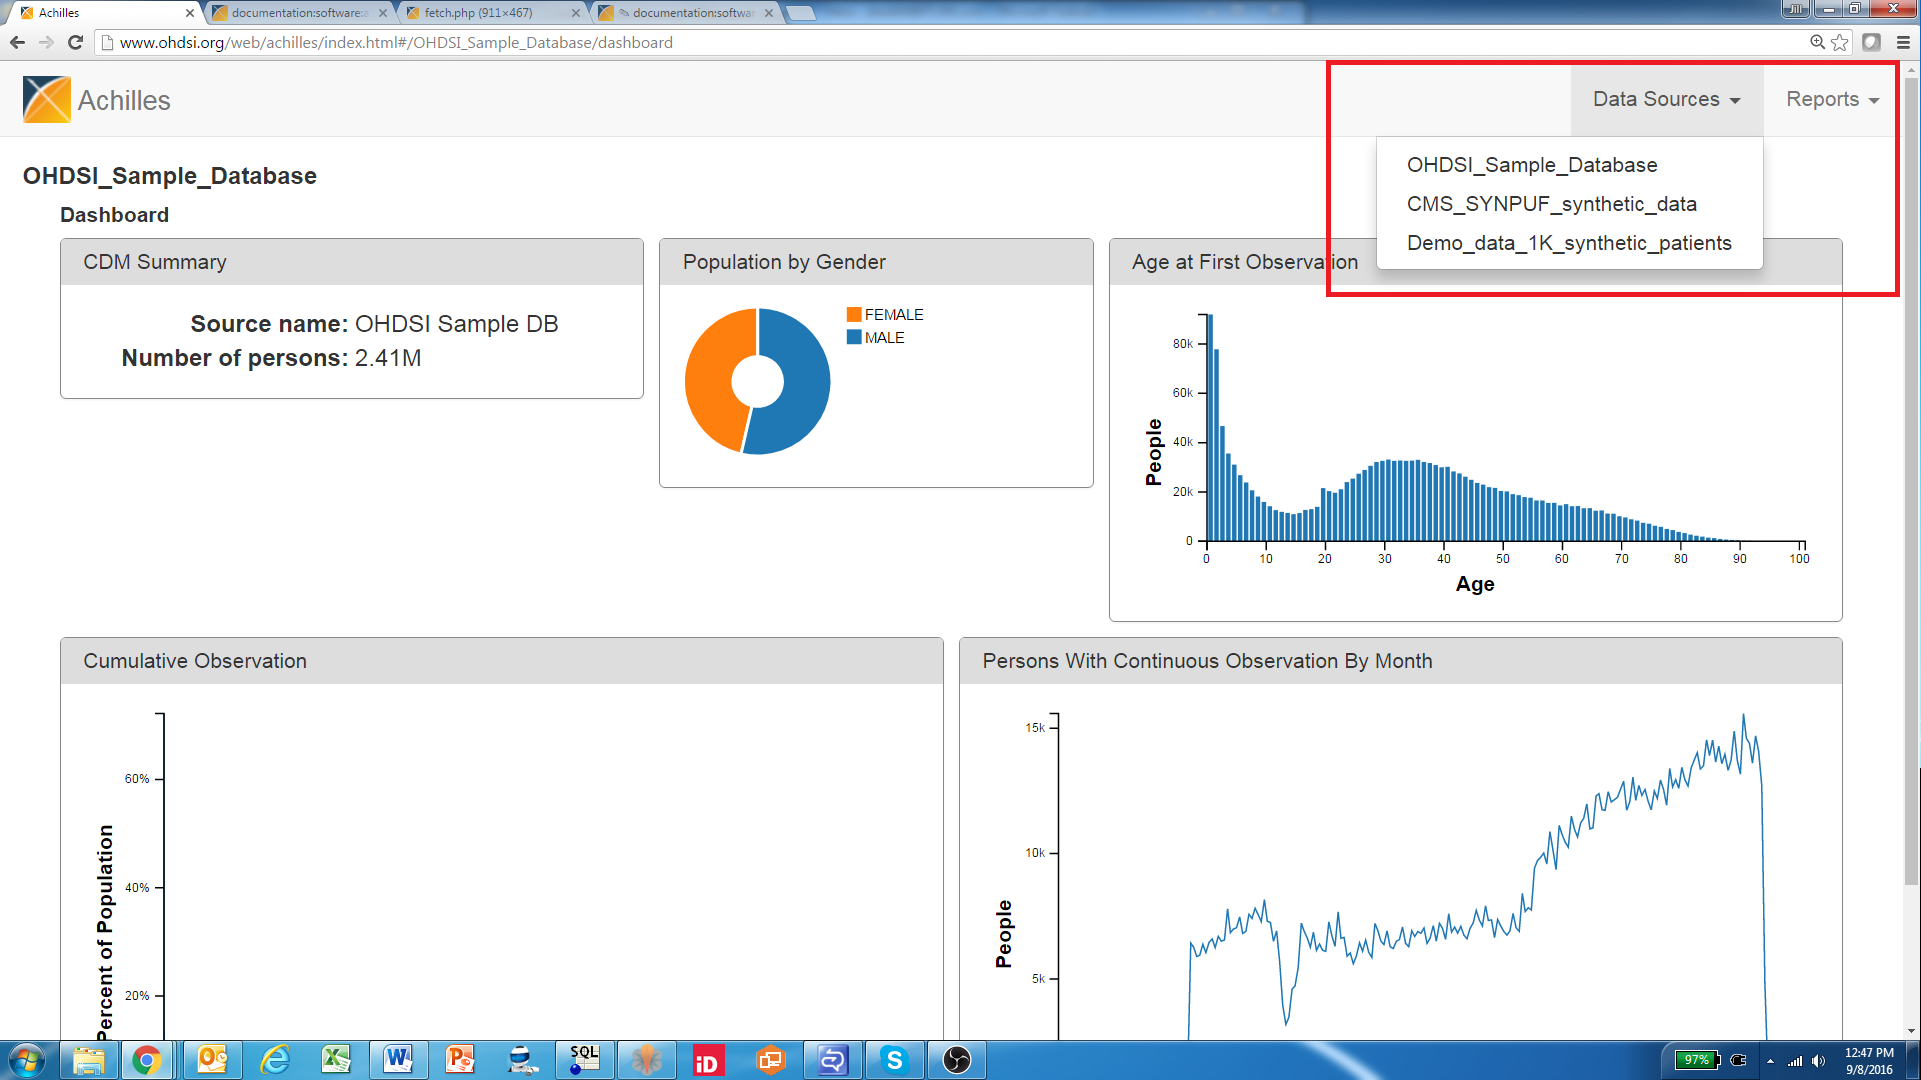Click the Achilles logo icon

click(46, 100)
